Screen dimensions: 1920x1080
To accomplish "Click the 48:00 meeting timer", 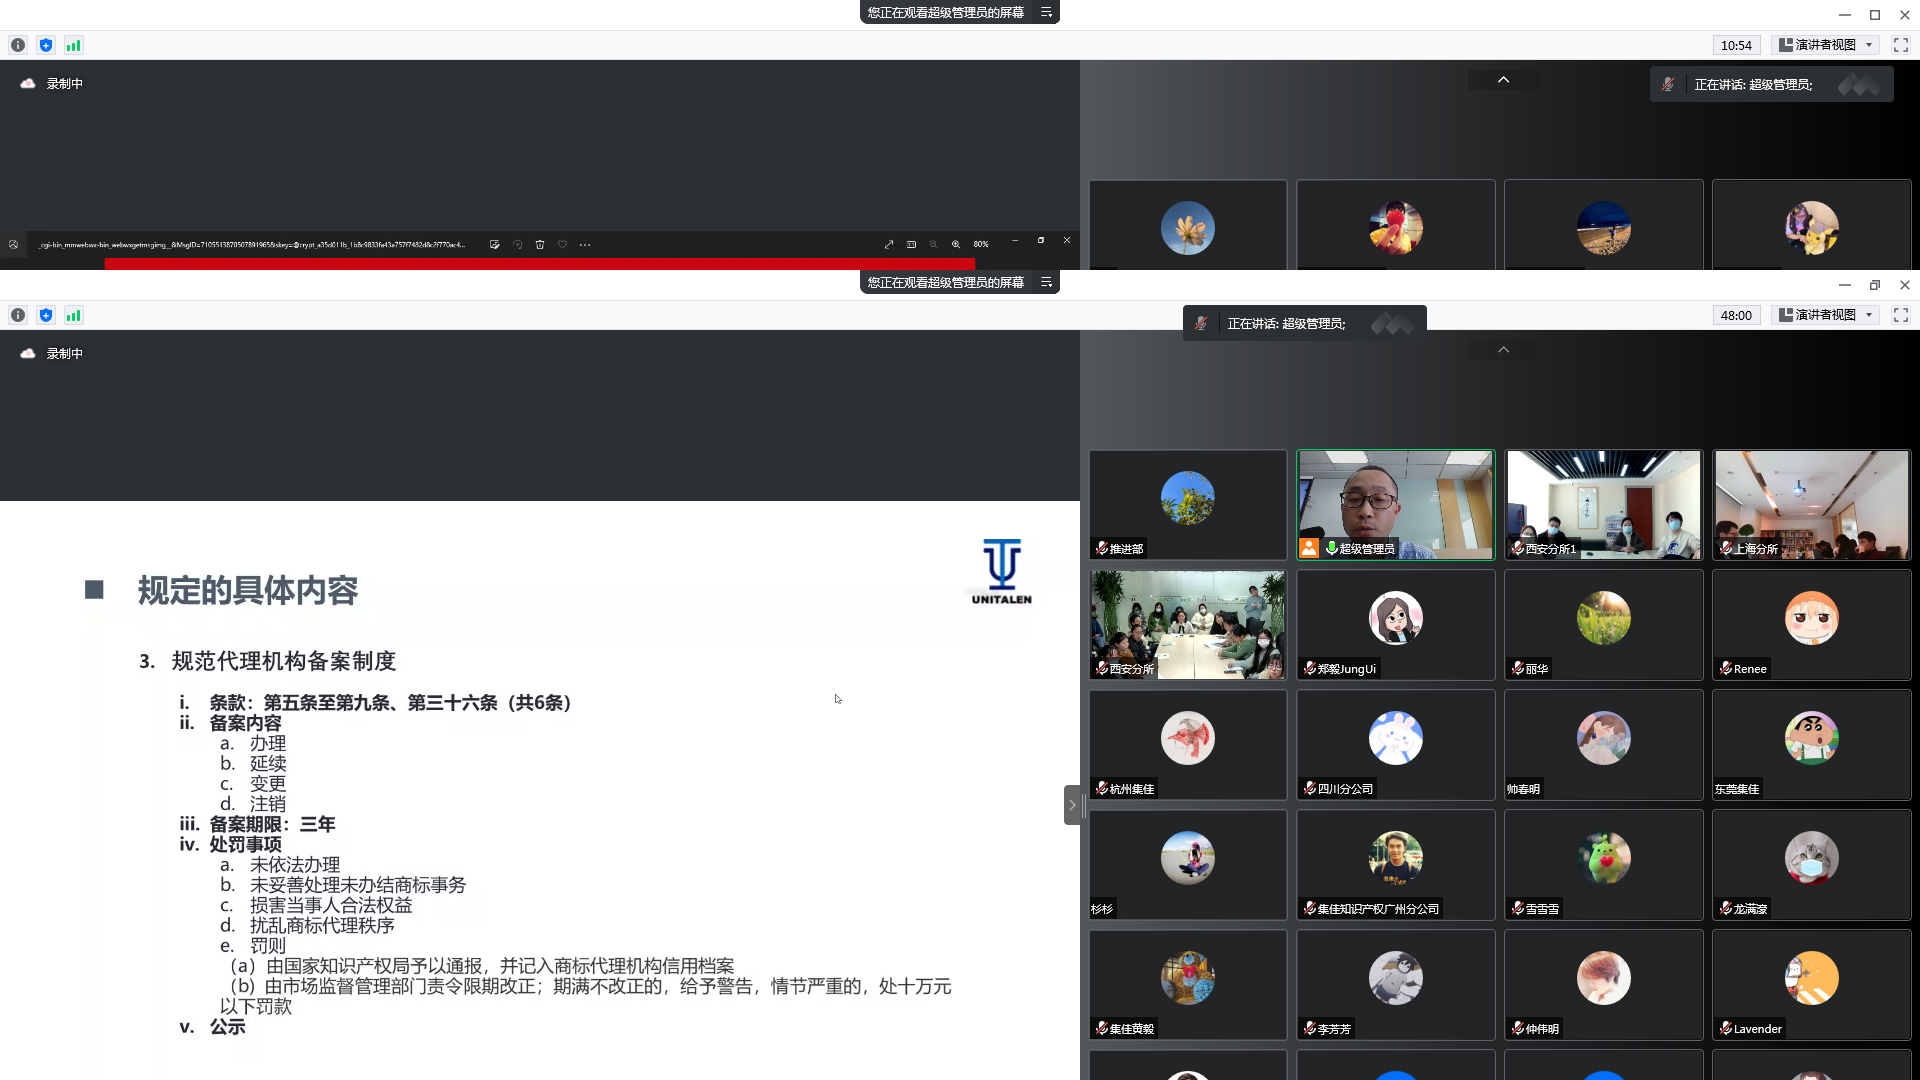I will pyautogui.click(x=1736, y=315).
